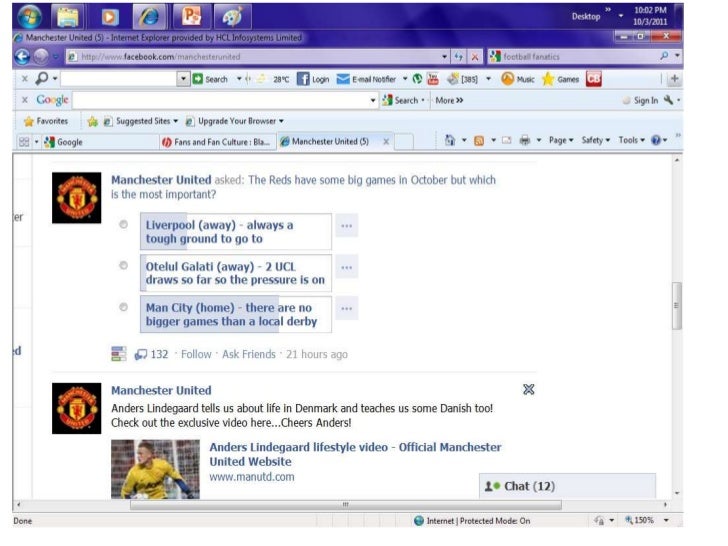Click the Facebook Login toolbar icon
Viewport: 728px width, 546px height.
[313, 79]
